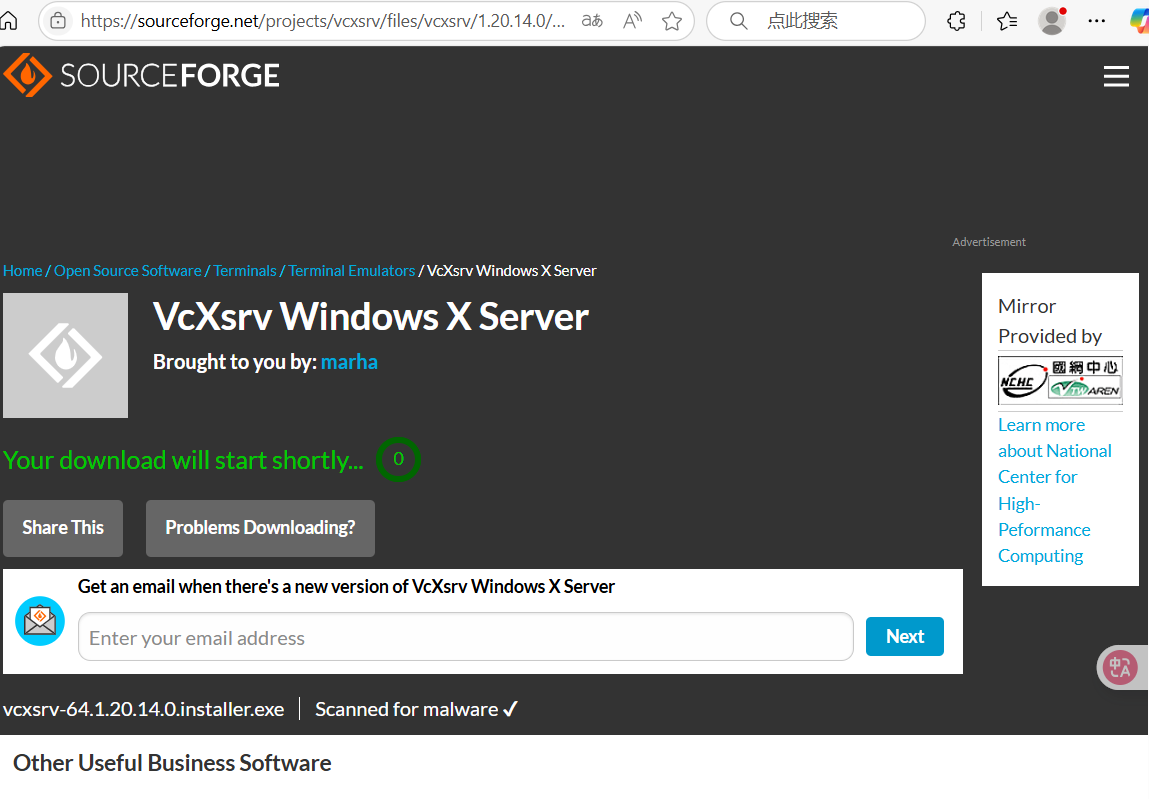Image resolution: width=1149 pixels, height=799 pixels.
Task: Start Read aloud for this page
Action: [x=632, y=20]
